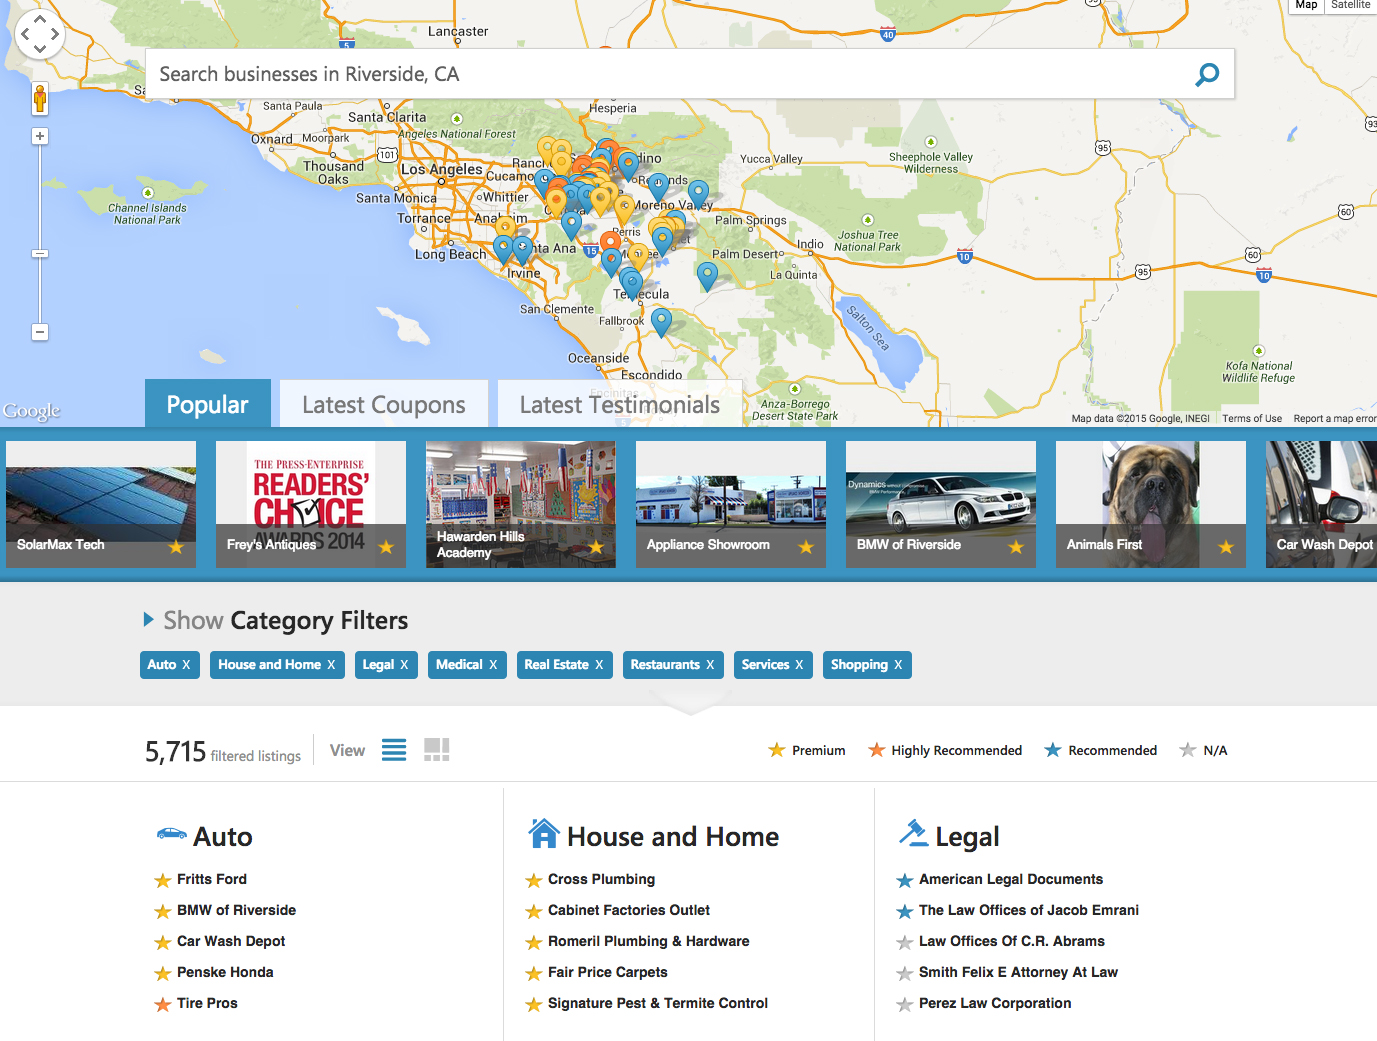Open the Appliance Showroom thumbnail
1377x1041 pixels.
(731, 504)
